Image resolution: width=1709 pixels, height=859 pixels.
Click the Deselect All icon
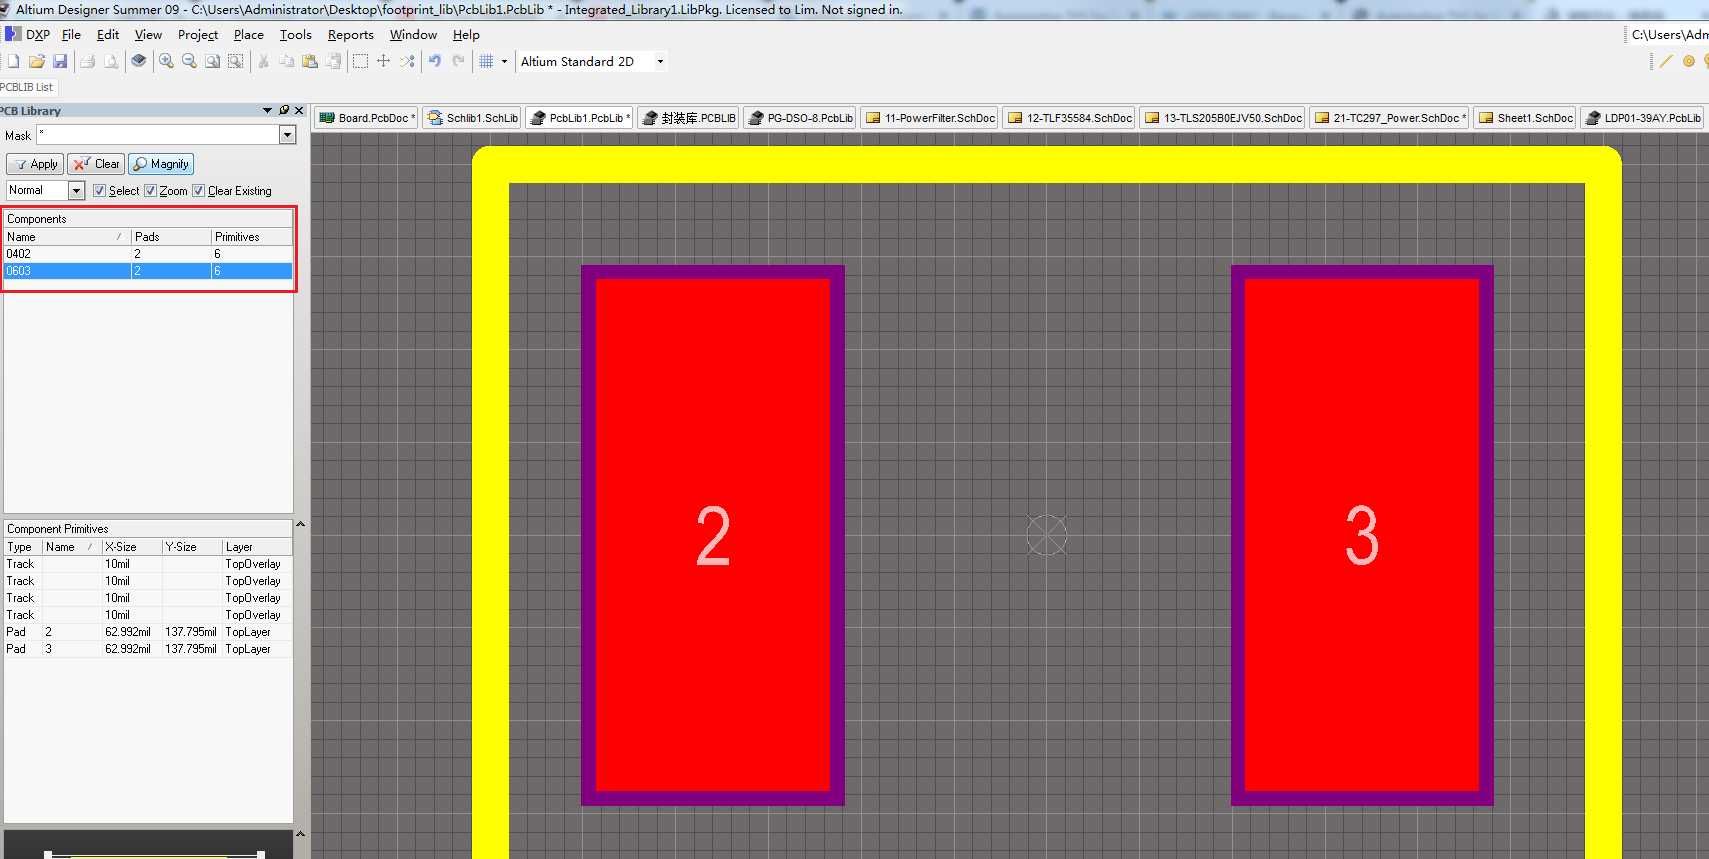pyautogui.click(x=407, y=61)
